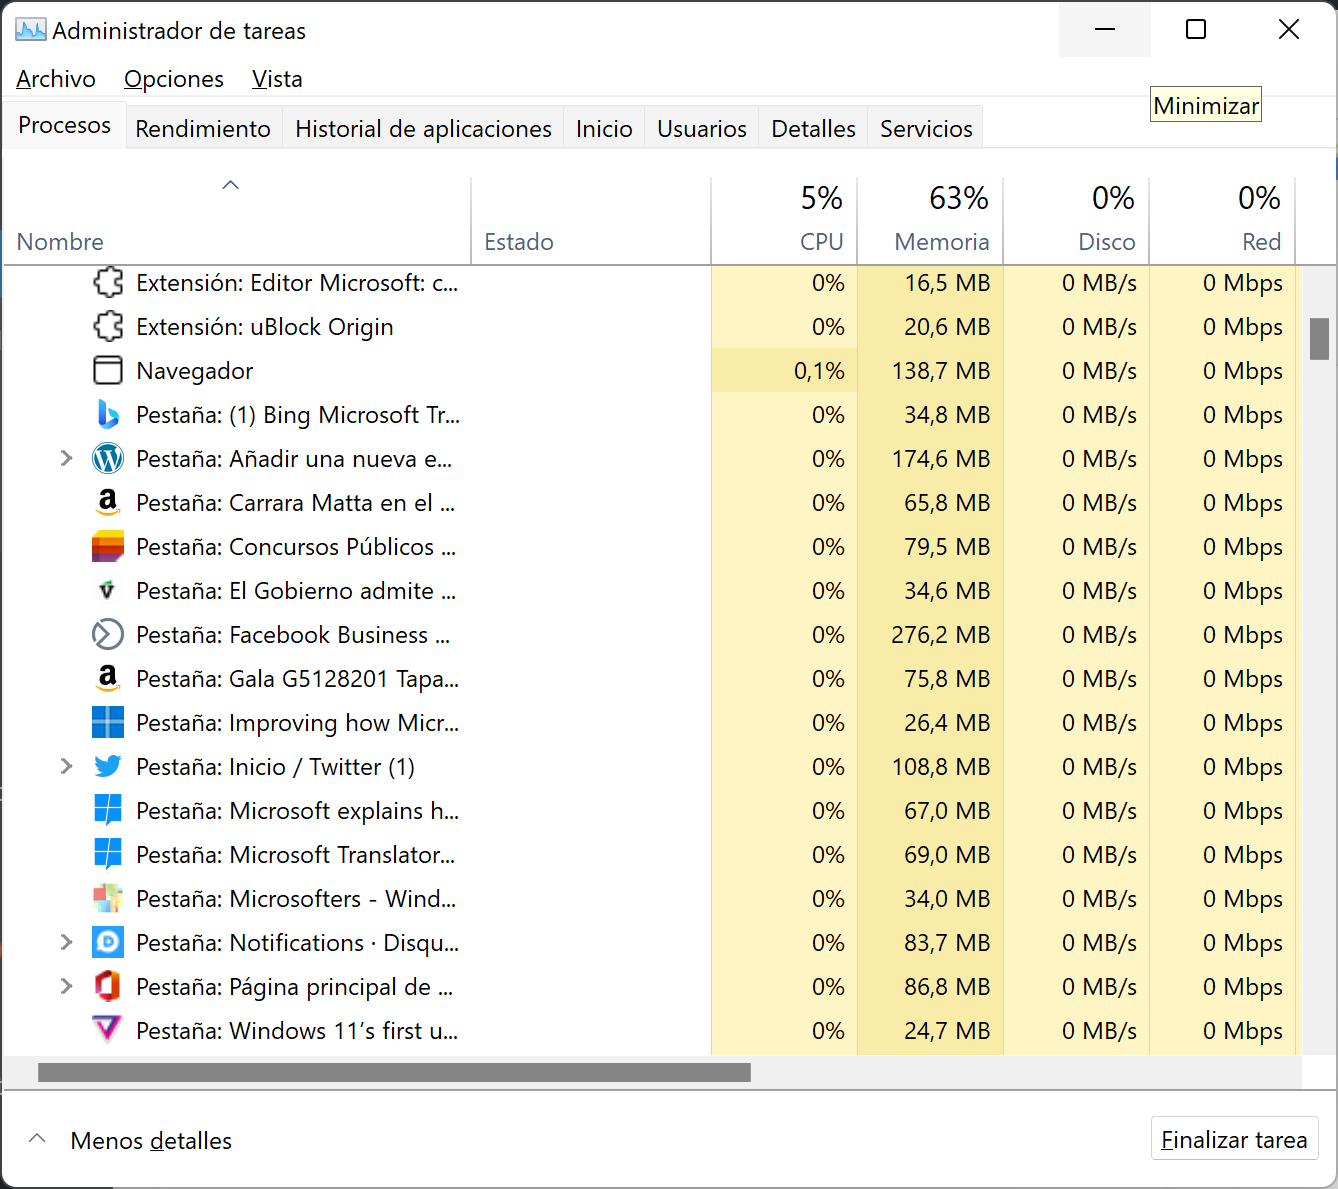Switch to Historial de aplicaciones tab
The height and width of the screenshot is (1189, 1338).
click(x=423, y=129)
